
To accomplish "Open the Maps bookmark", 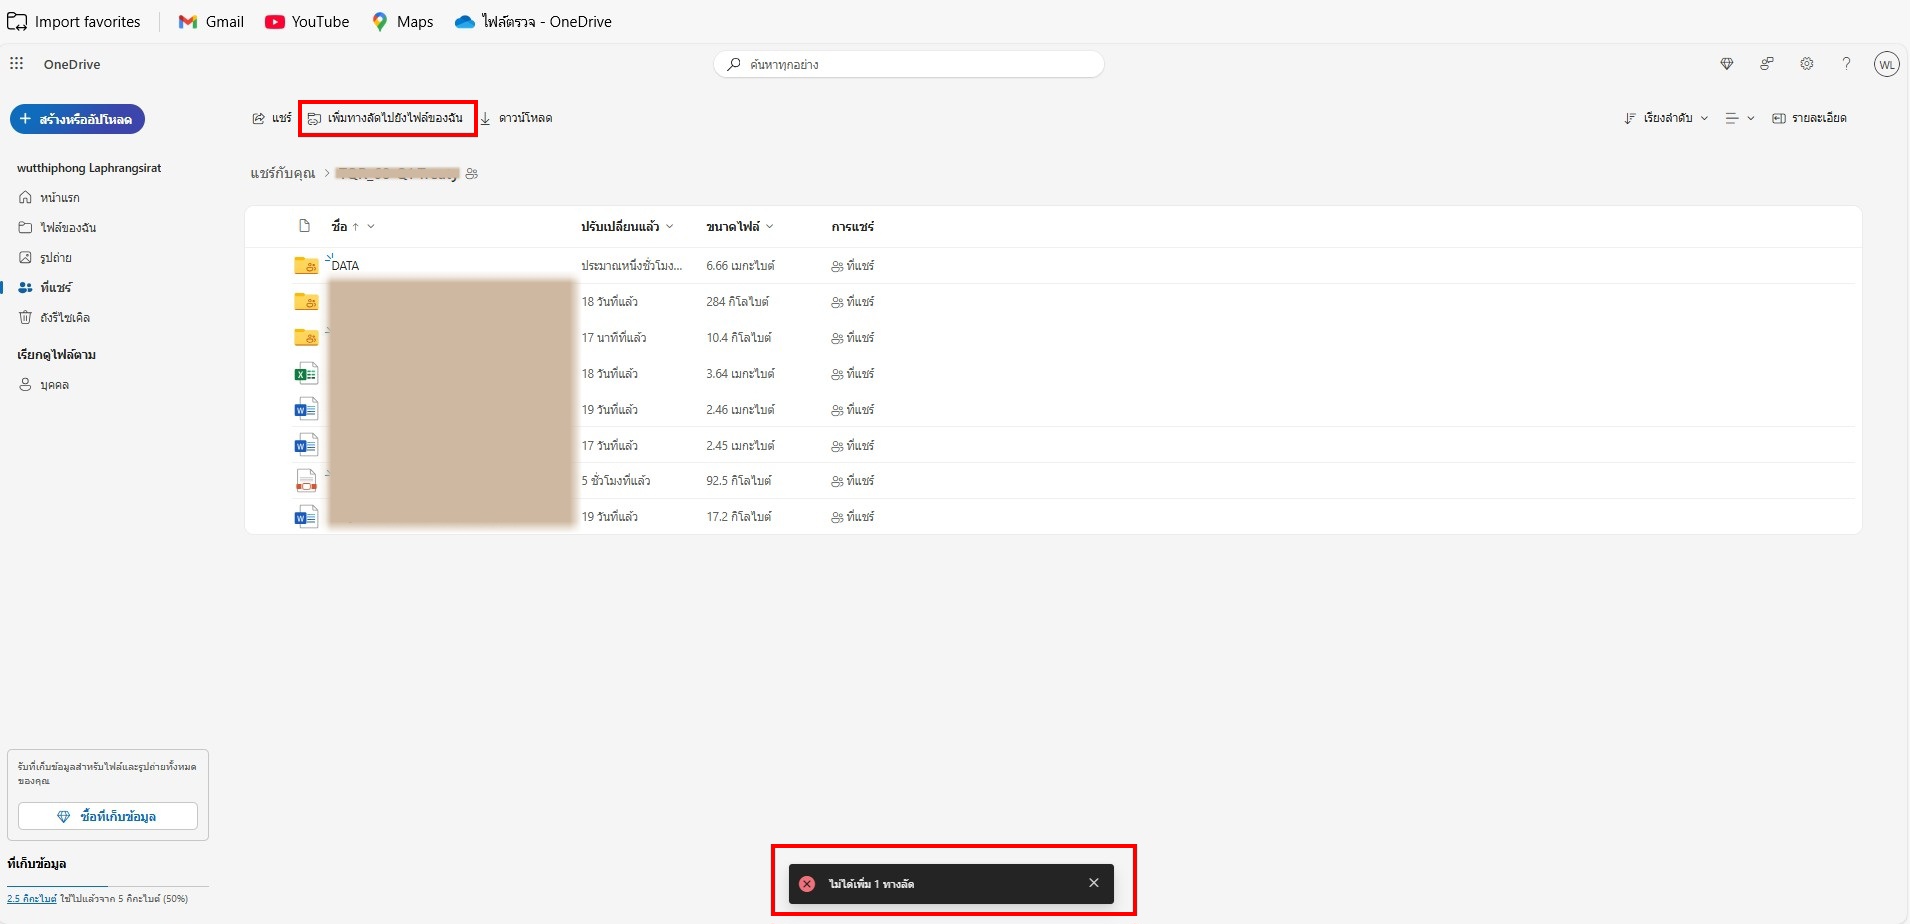I will [402, 21].
